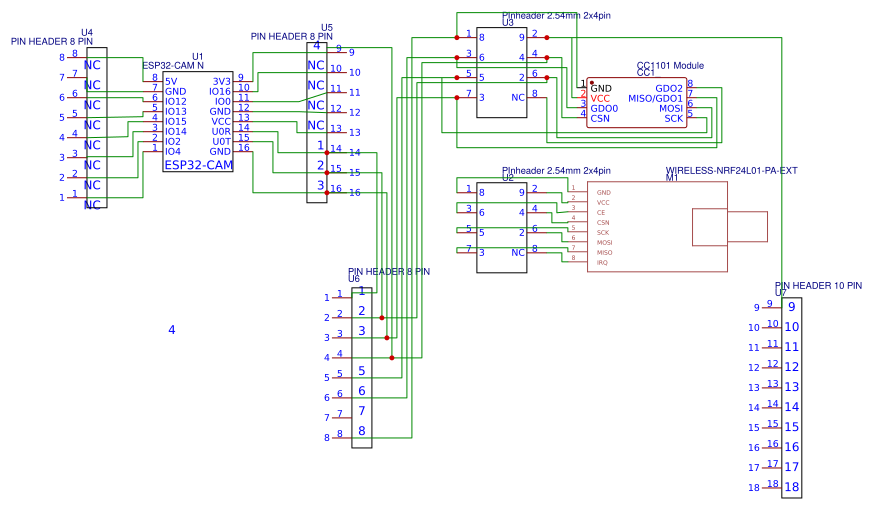
Task: Click the IRQ pin on NRF24L01 module
Action: click(602, 263)
